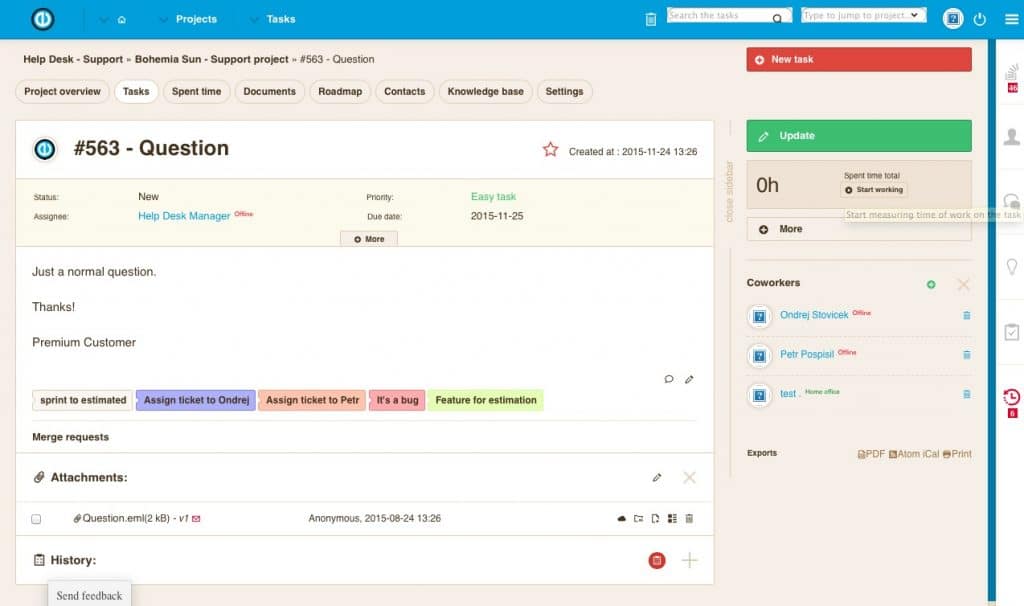Select the Question.eml attachment checkbox
The image size is (1024, 606).
36,519
